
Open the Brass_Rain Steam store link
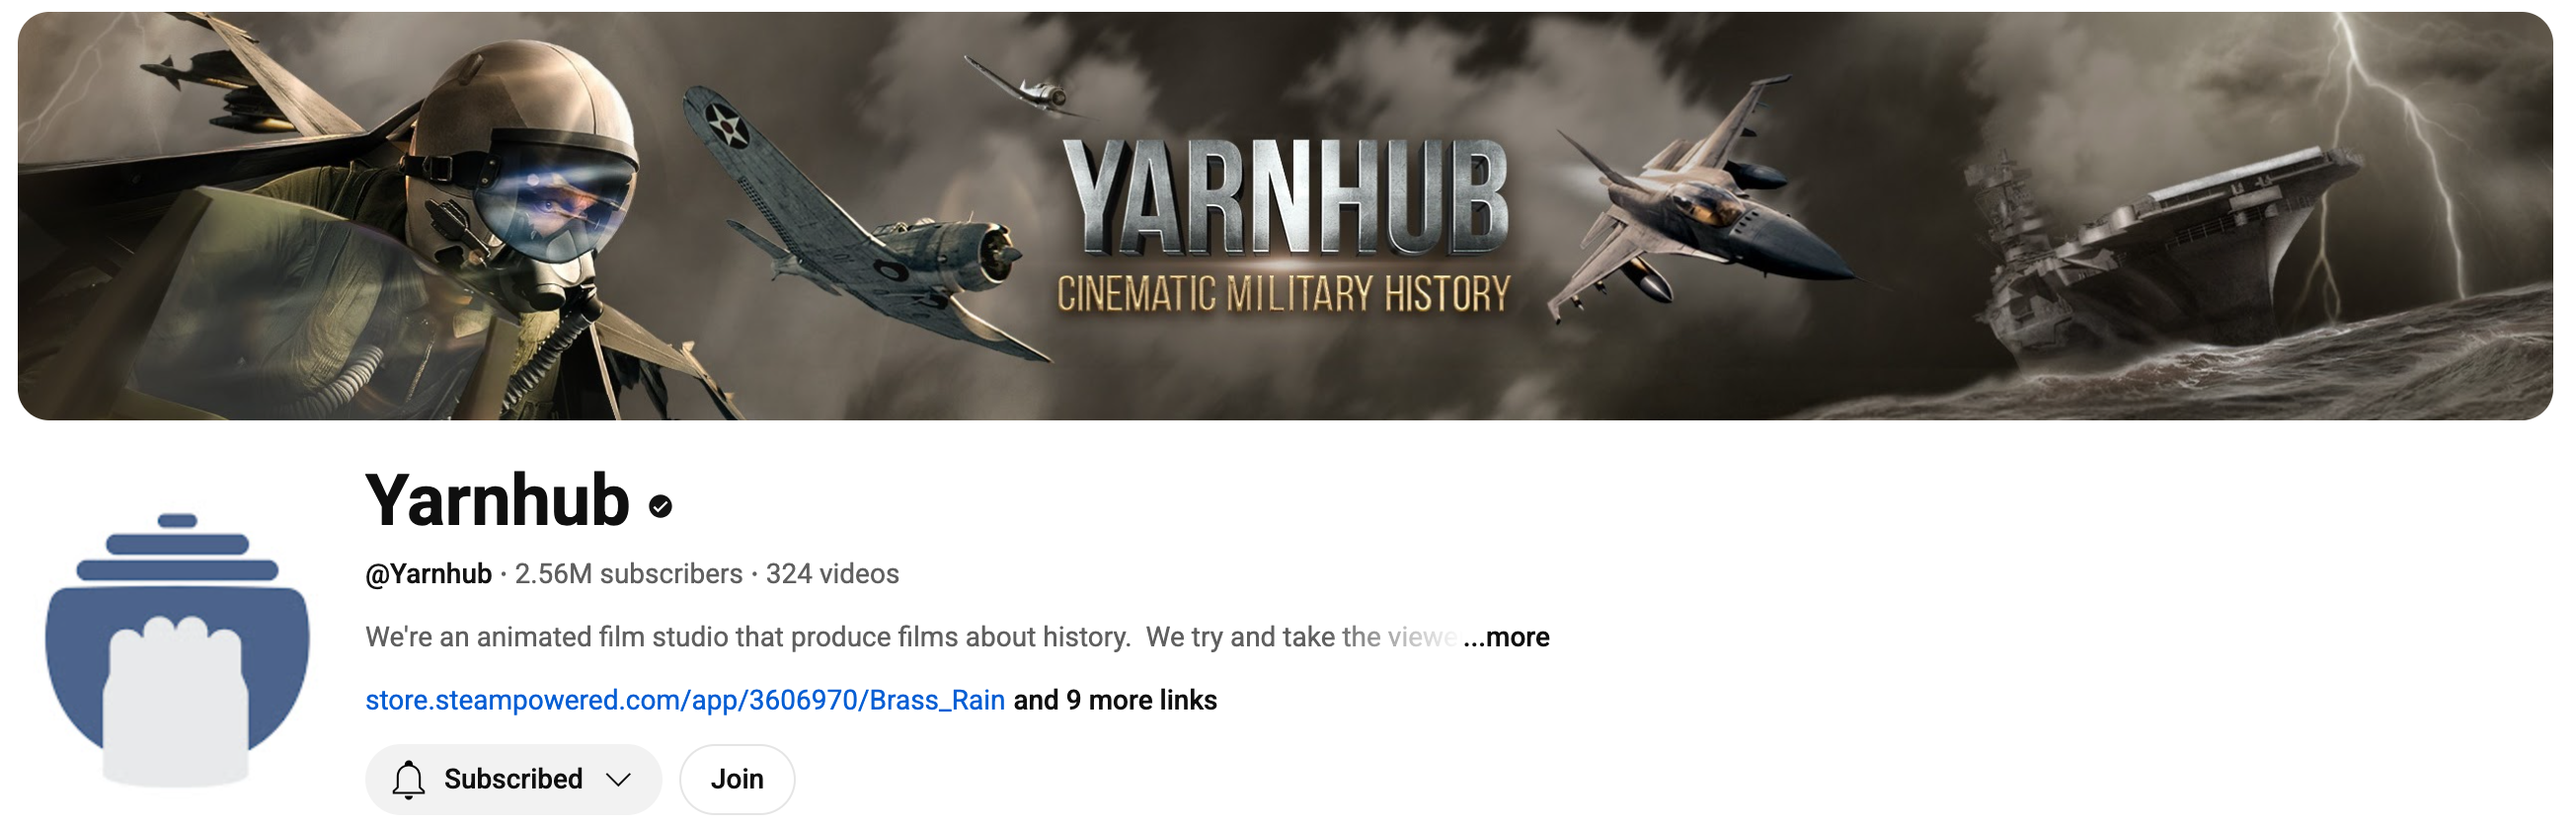pos(685,700)
